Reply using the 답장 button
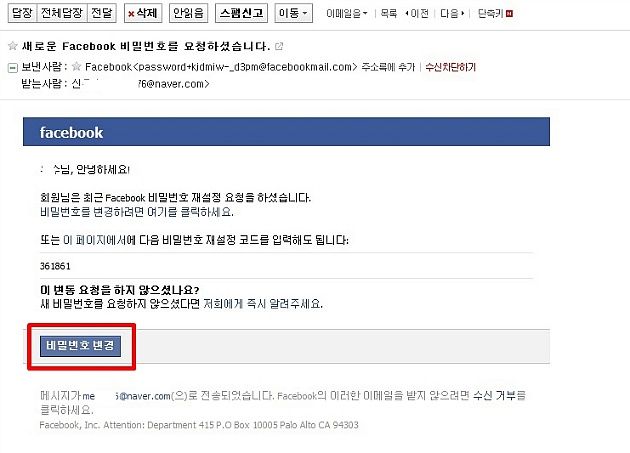Viewport: 630px width, 453px height. (x=22, y=13)
